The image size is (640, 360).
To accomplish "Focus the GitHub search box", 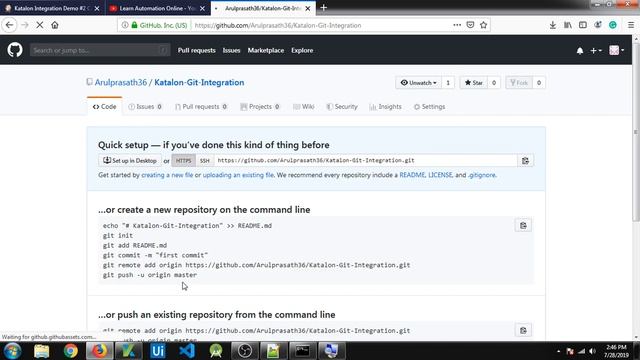I will click(100, 50).
